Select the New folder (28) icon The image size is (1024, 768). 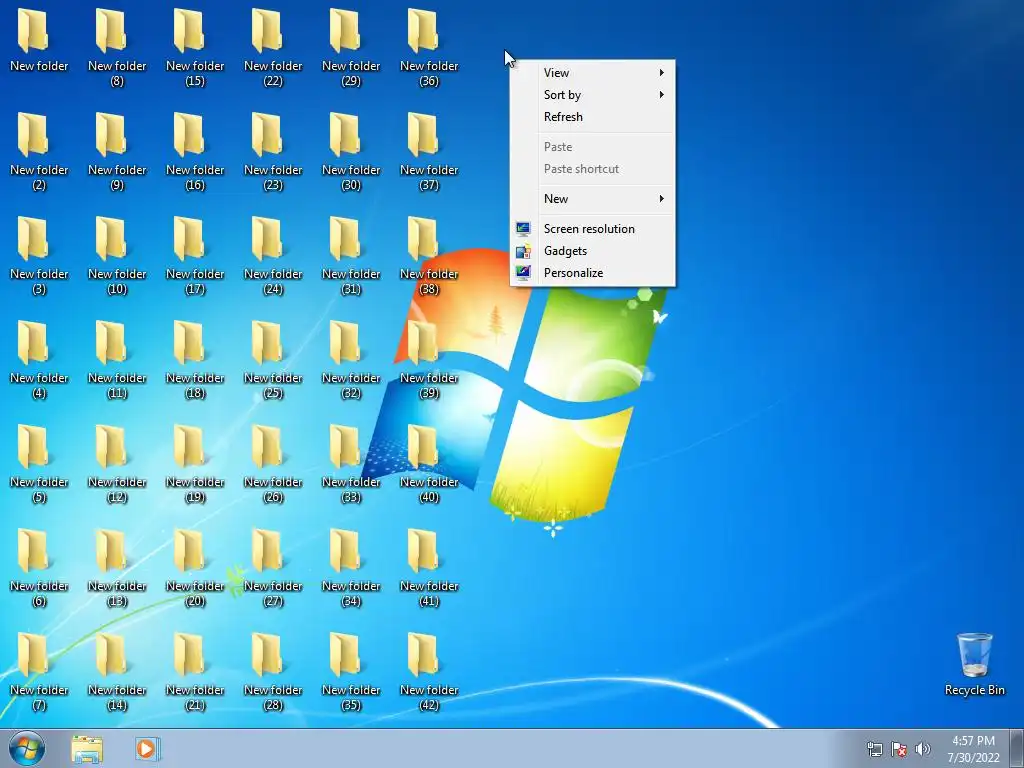click(x=266, y=654)
